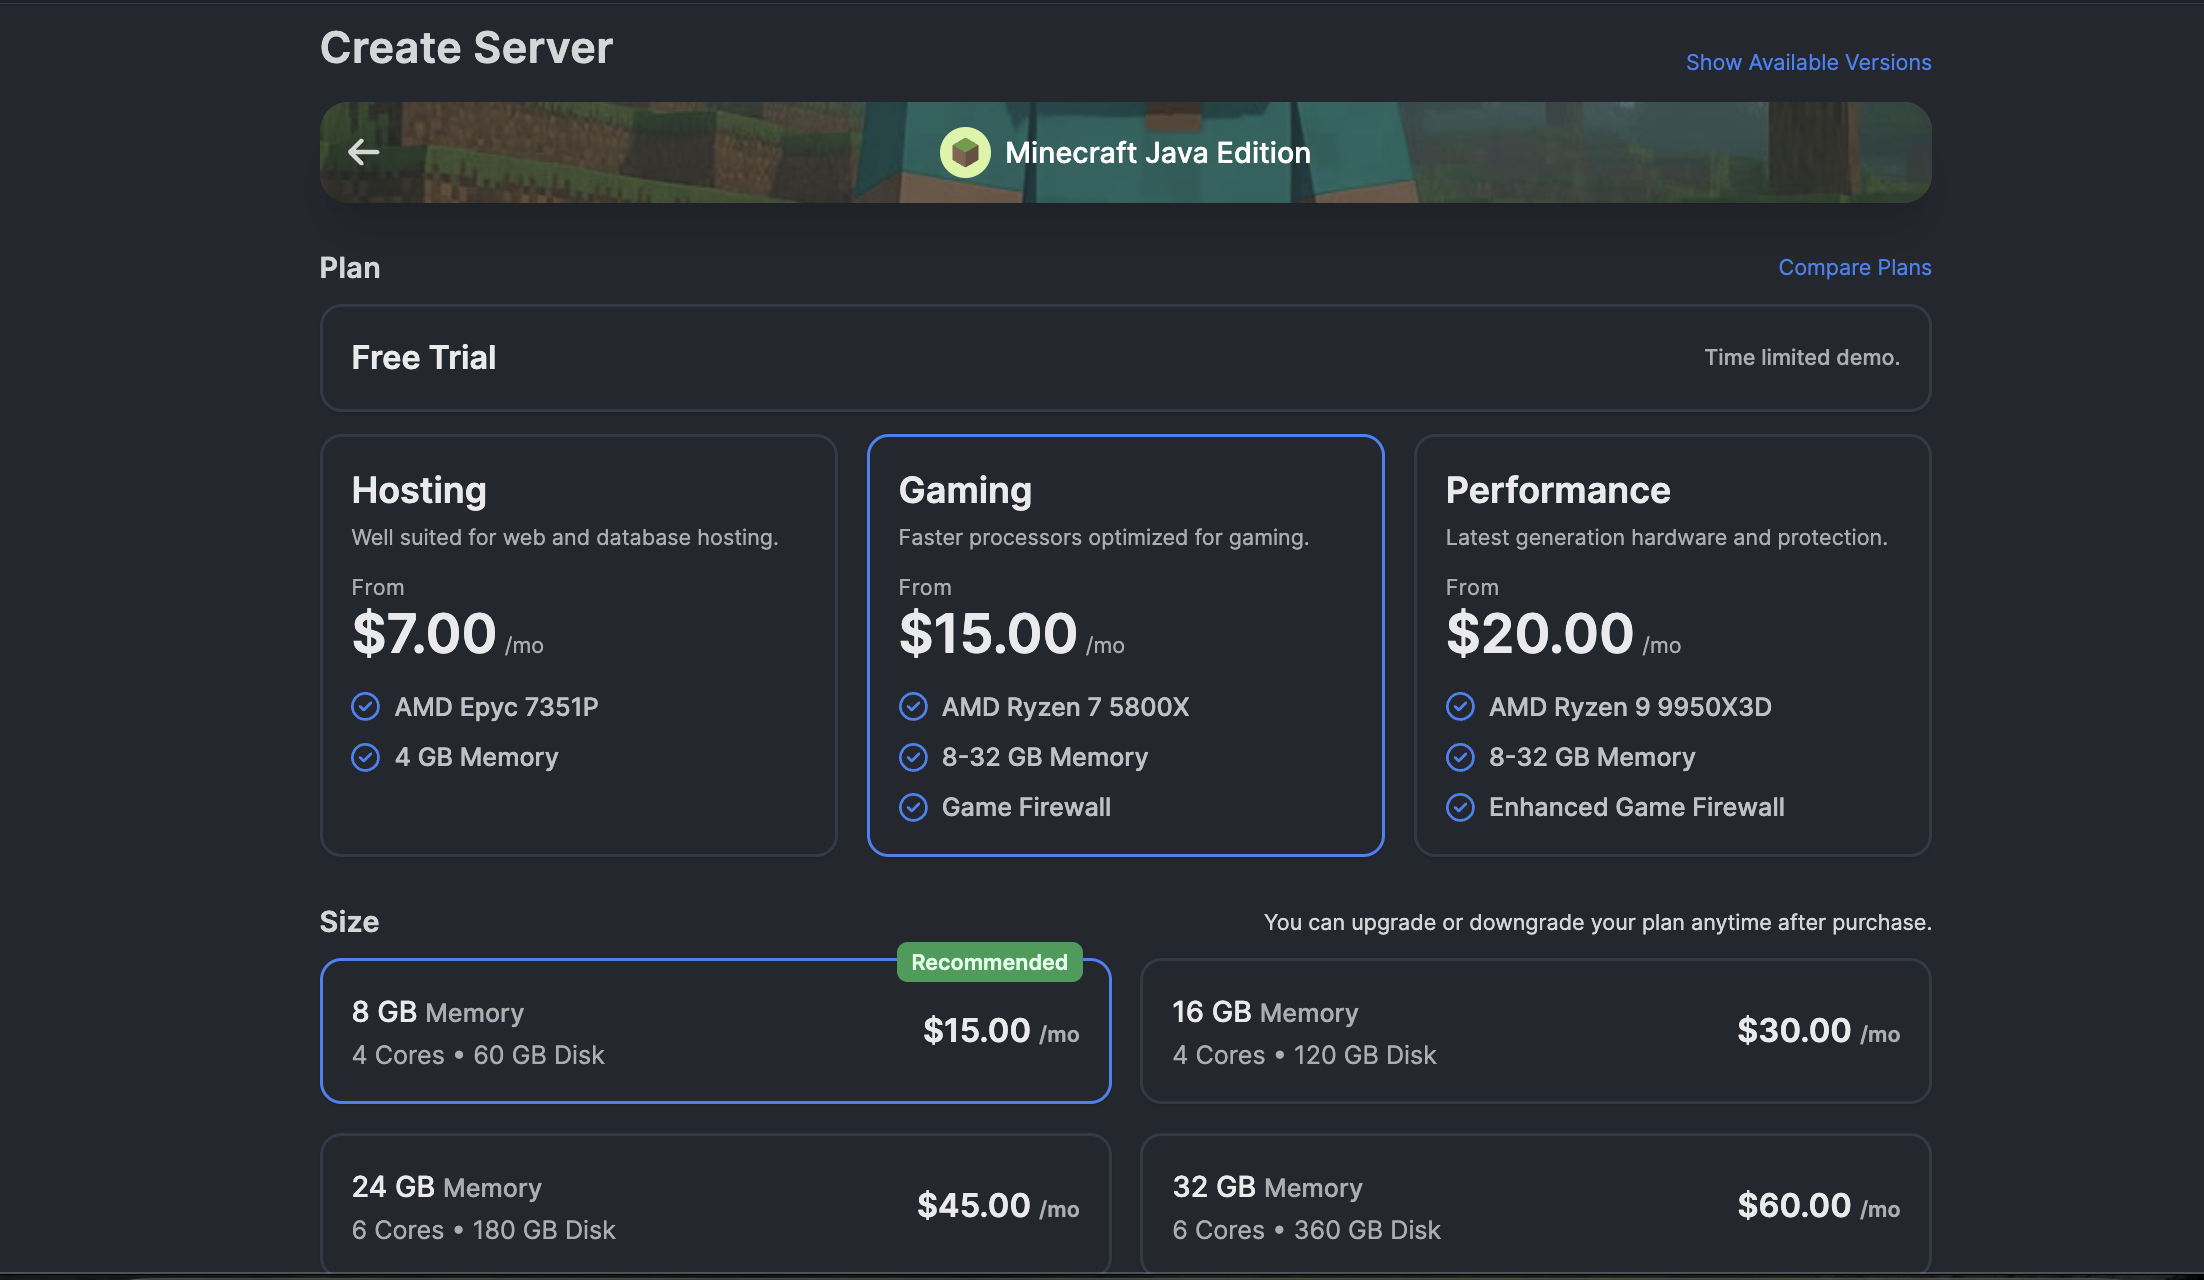Click the Minecraft Java Edition block icon
This screenshot has width=2204, height=1280.
click(x=965, y=152)
